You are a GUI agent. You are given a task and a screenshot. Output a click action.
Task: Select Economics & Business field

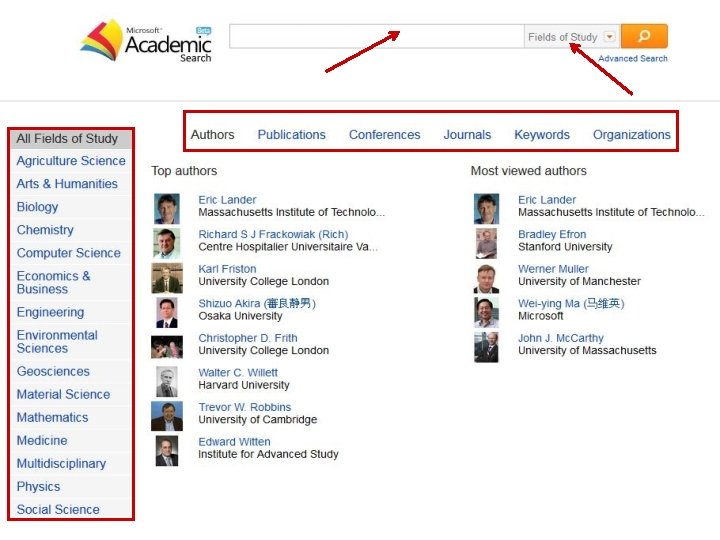(53, 282)
